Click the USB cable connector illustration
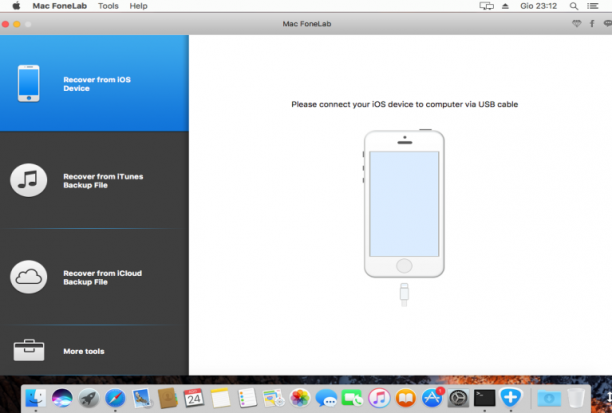The image size is (612, 413). 404,295
